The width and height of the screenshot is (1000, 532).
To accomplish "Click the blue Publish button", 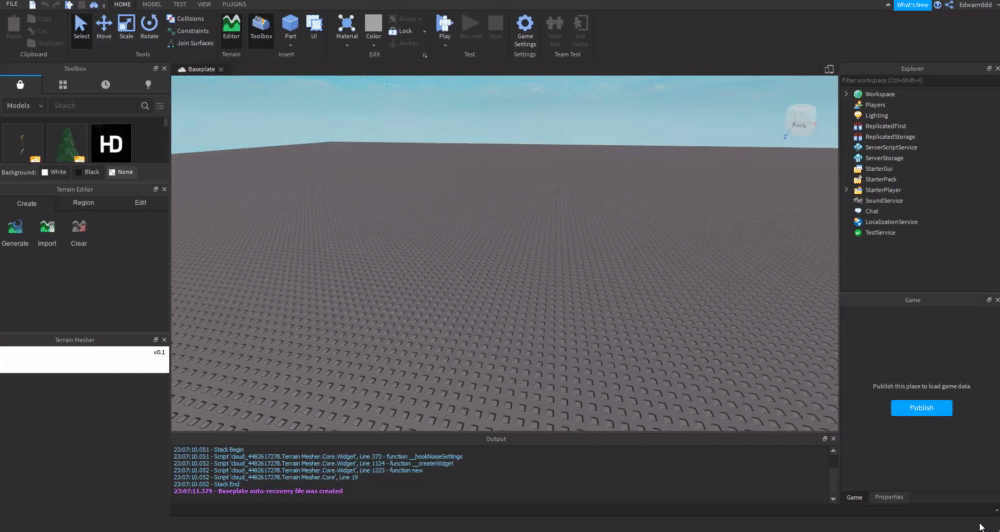I will tap(922, 408).
